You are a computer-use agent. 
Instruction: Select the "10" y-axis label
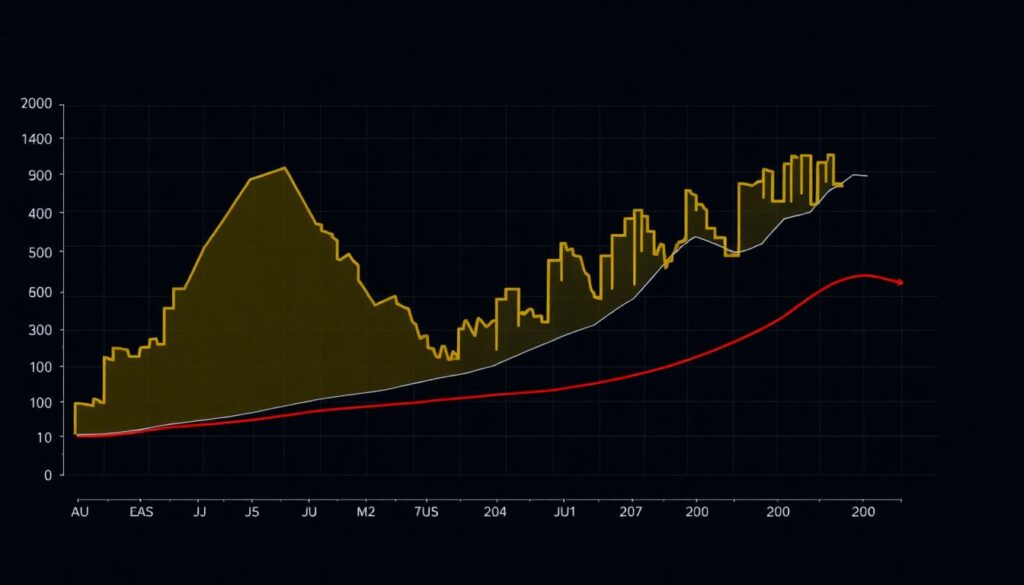[43, 438]
